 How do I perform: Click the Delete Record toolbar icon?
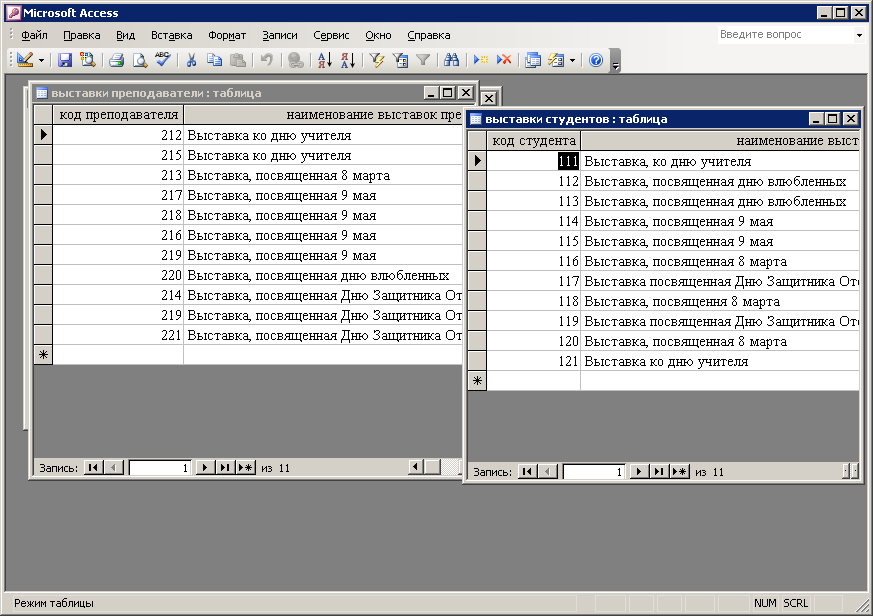(504, 60)
